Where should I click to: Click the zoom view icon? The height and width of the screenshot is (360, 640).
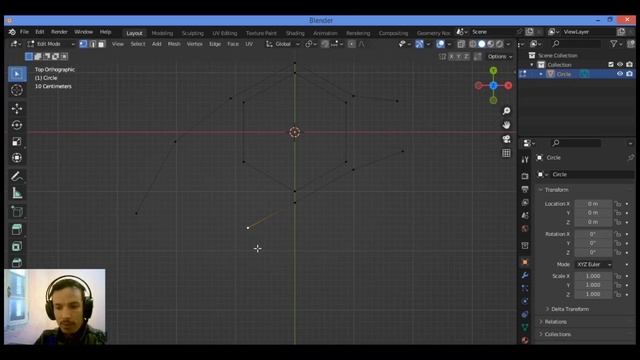506,111
